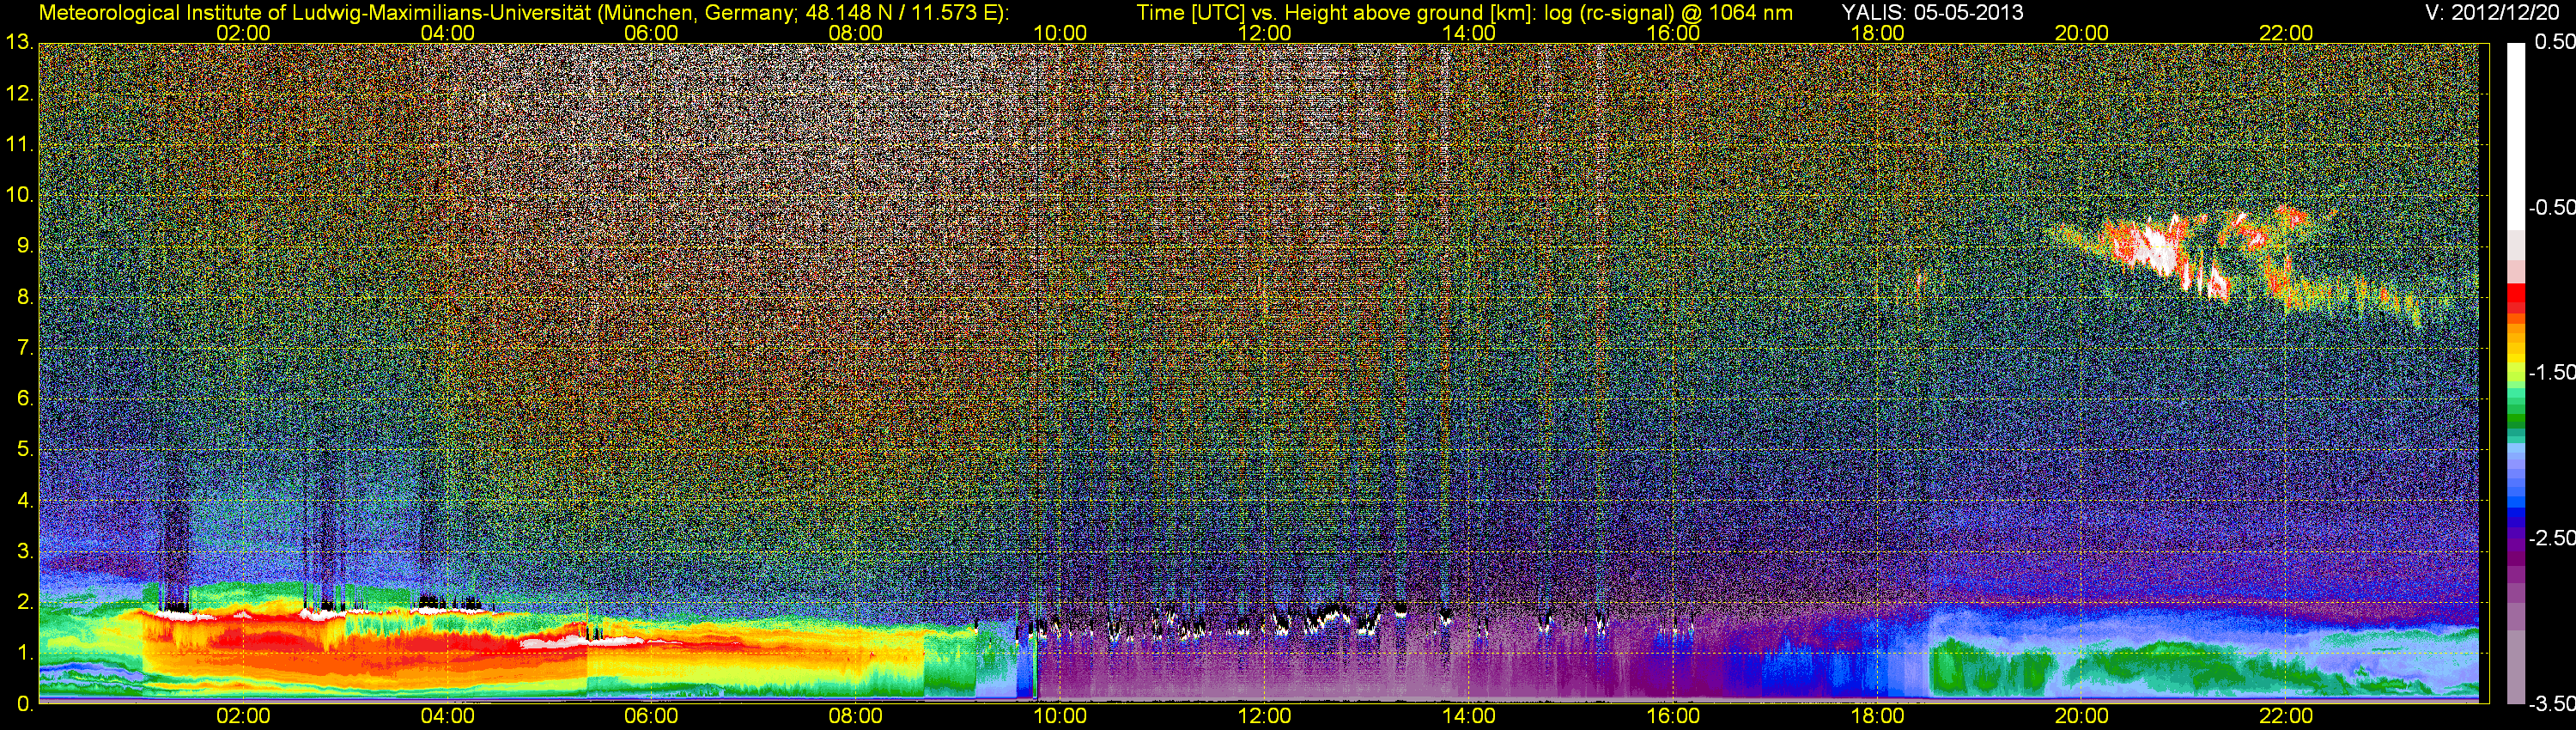
Task: Pick the 8 km height axis label
Action: [x=24, y=297]
